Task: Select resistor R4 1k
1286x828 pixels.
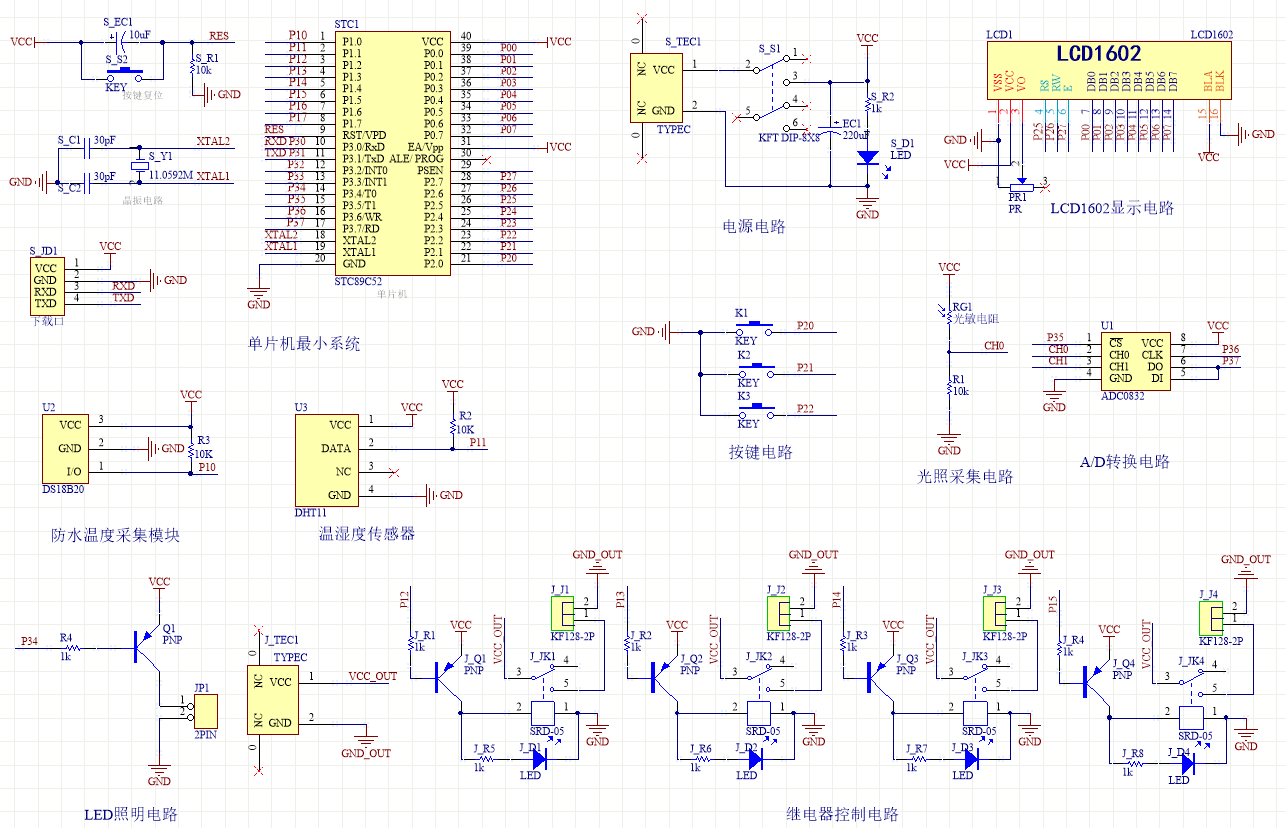Action: [x=75, y=647]
